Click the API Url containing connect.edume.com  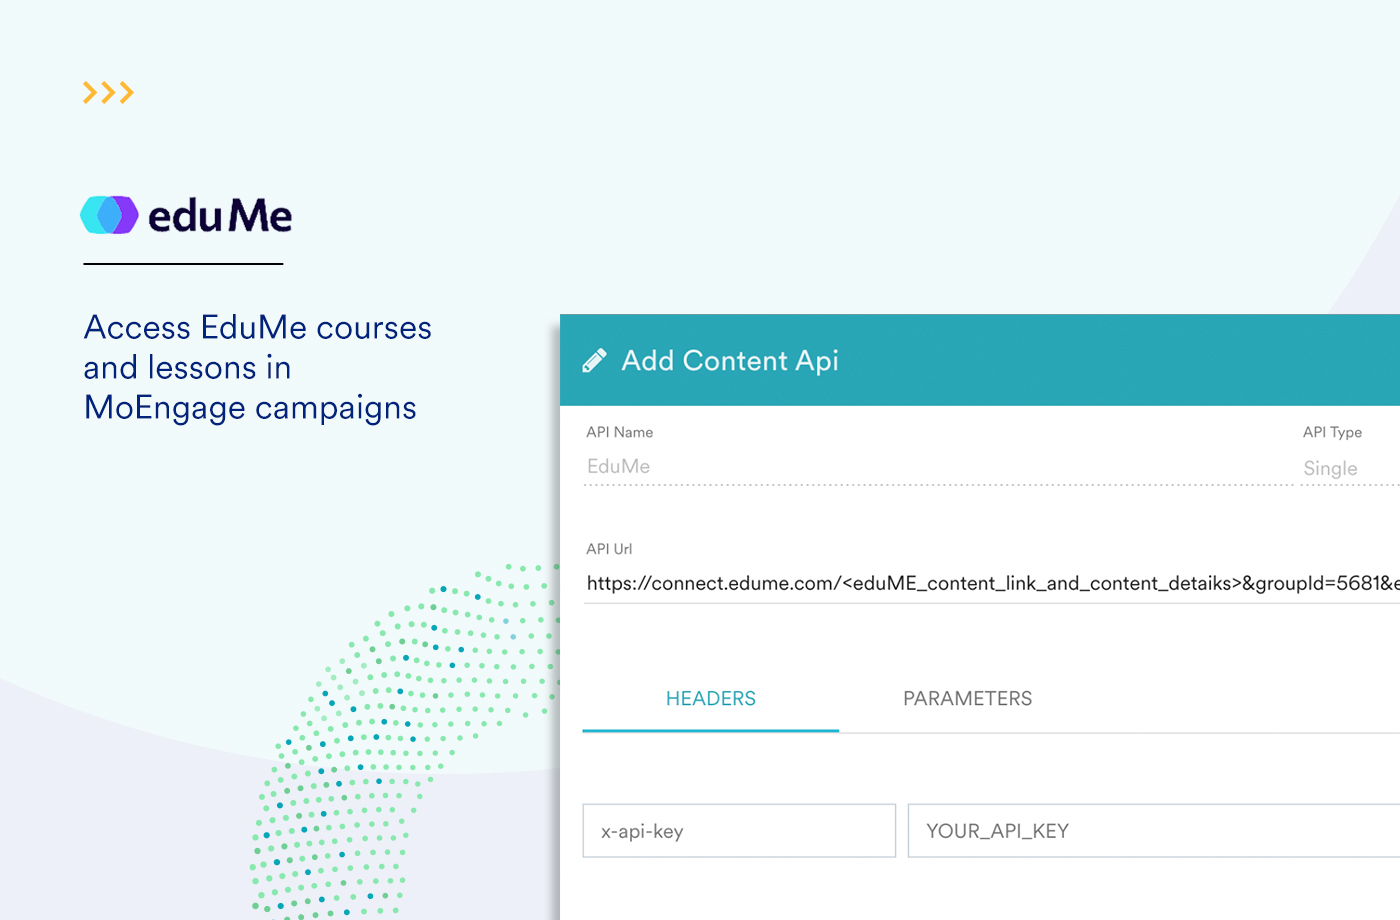[990, 583]
